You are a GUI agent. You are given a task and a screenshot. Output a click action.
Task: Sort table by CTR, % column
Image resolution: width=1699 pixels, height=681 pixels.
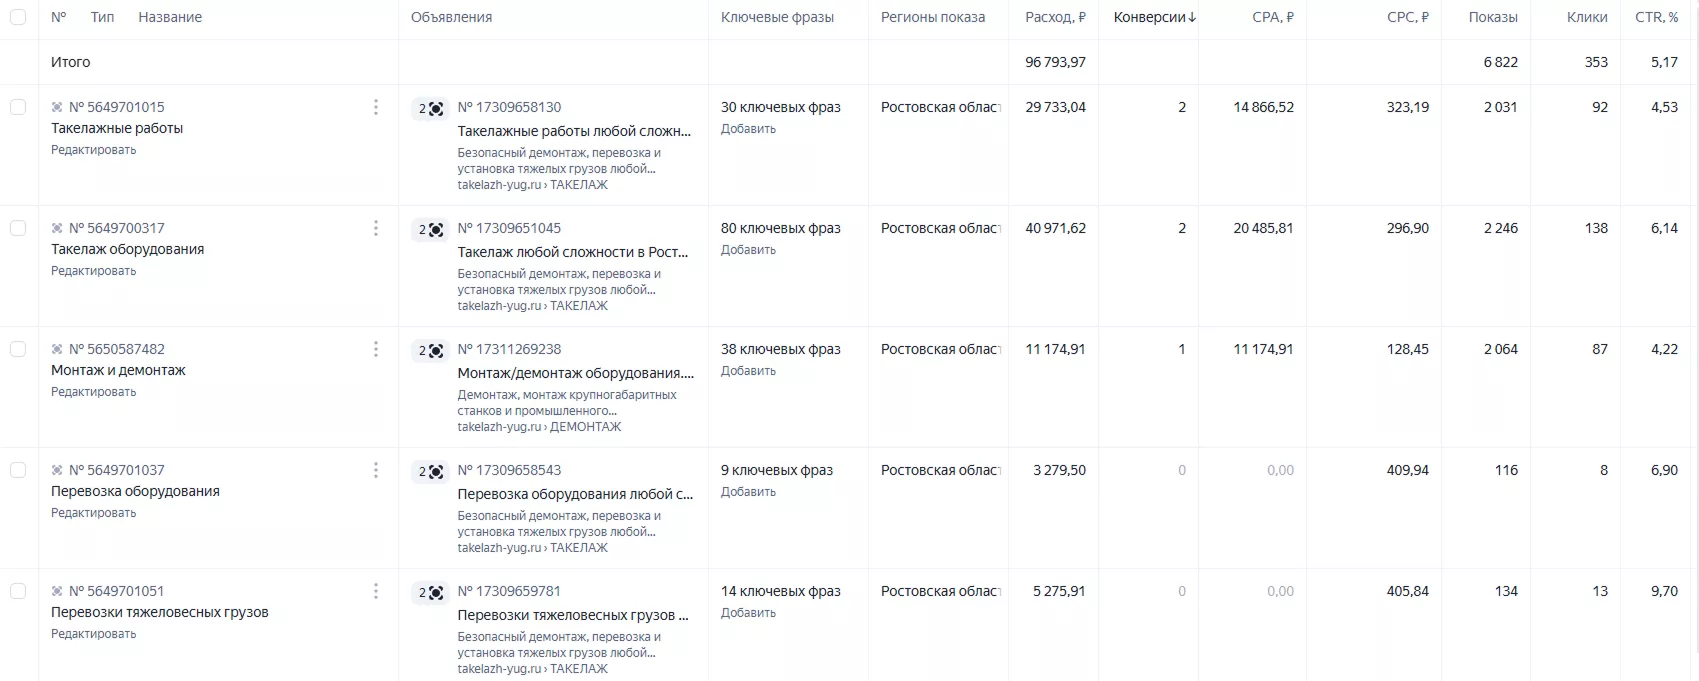tap(1656, 17)
